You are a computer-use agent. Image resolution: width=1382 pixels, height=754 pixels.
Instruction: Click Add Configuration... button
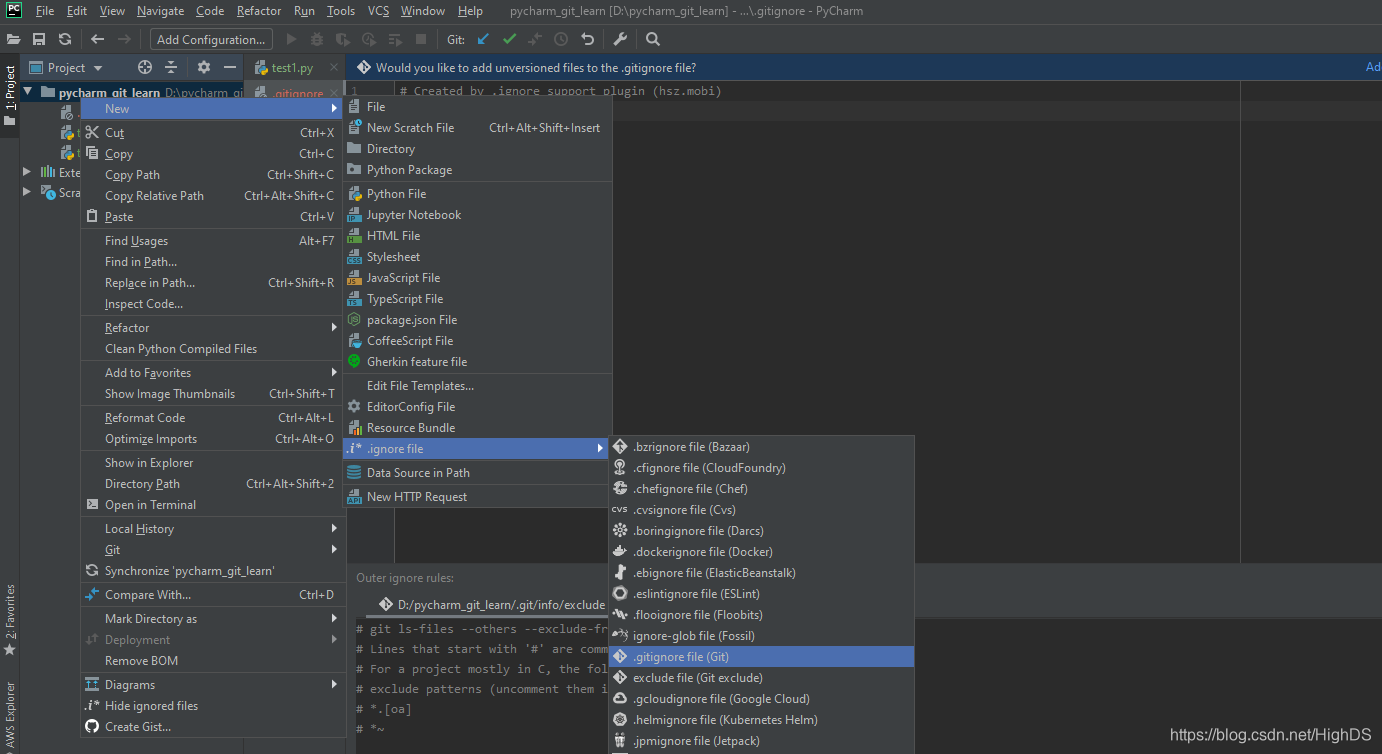click(212, 39)
